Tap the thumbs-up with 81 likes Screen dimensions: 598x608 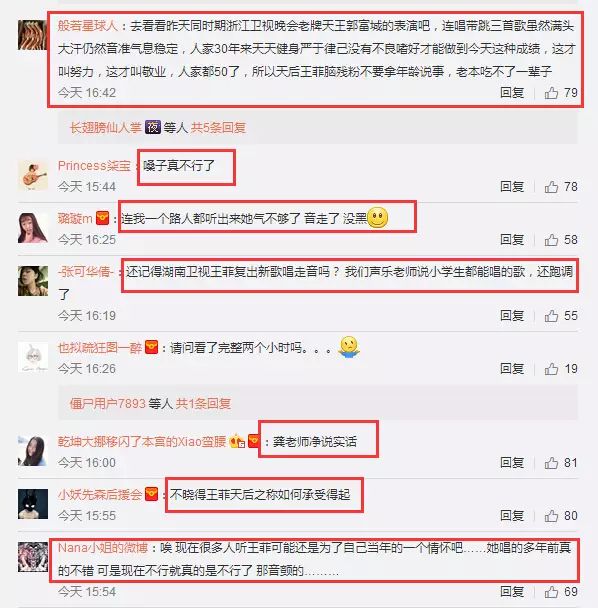[x=551, y=463]
